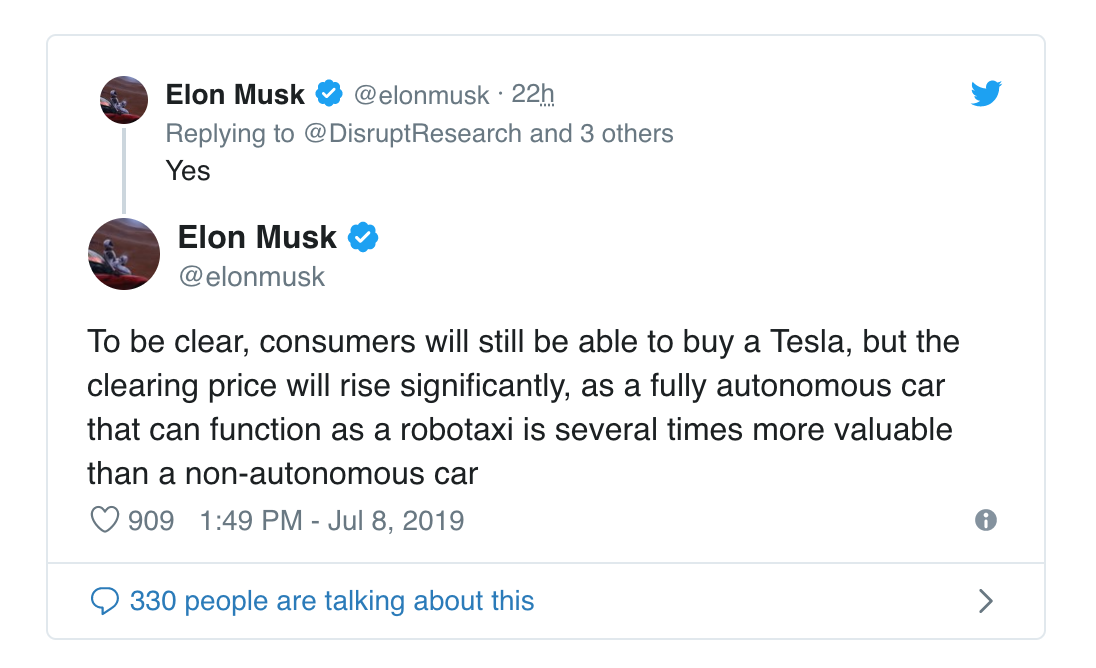Click verified badge beside the small avatar's name
Screen dimensions: 1096x668
[329, 95]
